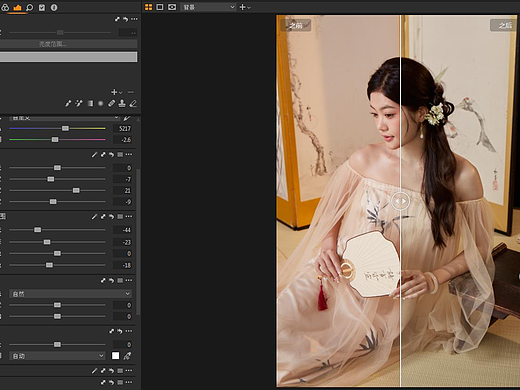520x390 pixels.
Task: Edit the field showing value -23
Action: [122, 242]
